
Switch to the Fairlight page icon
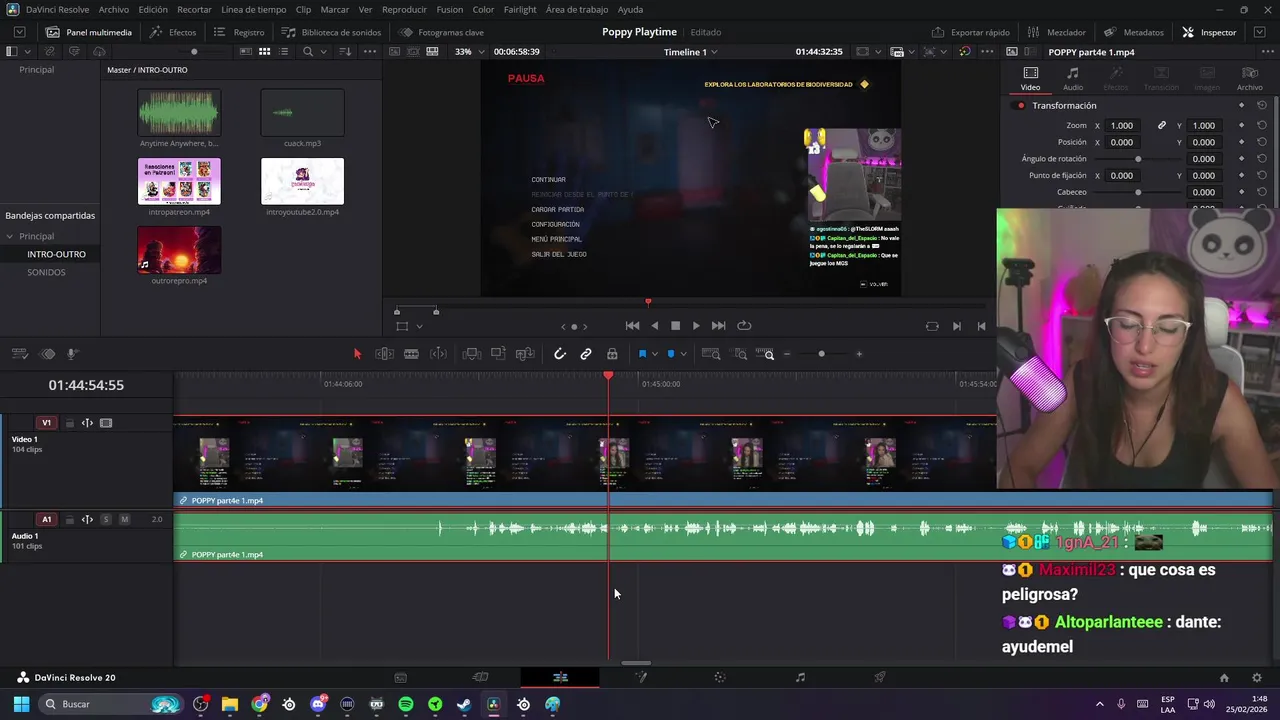click(x=800, y=677)
